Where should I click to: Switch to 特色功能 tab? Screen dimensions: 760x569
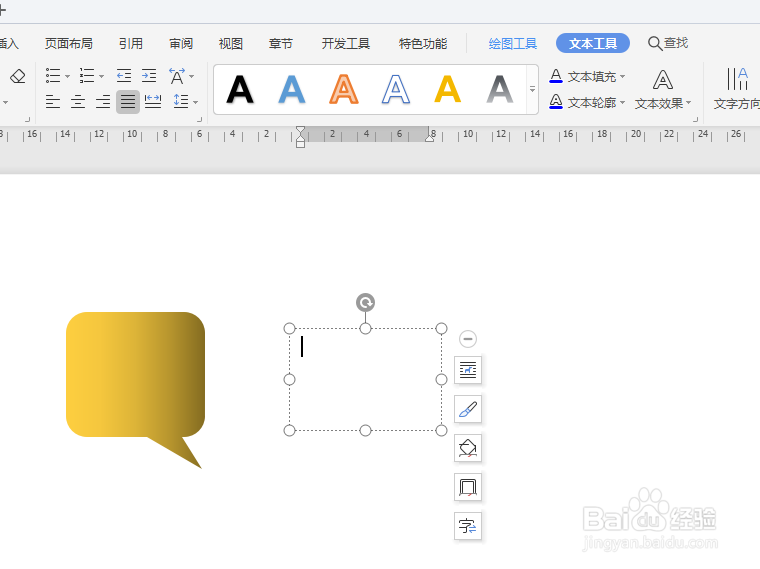pyautogui.click(x=423, y=44)
